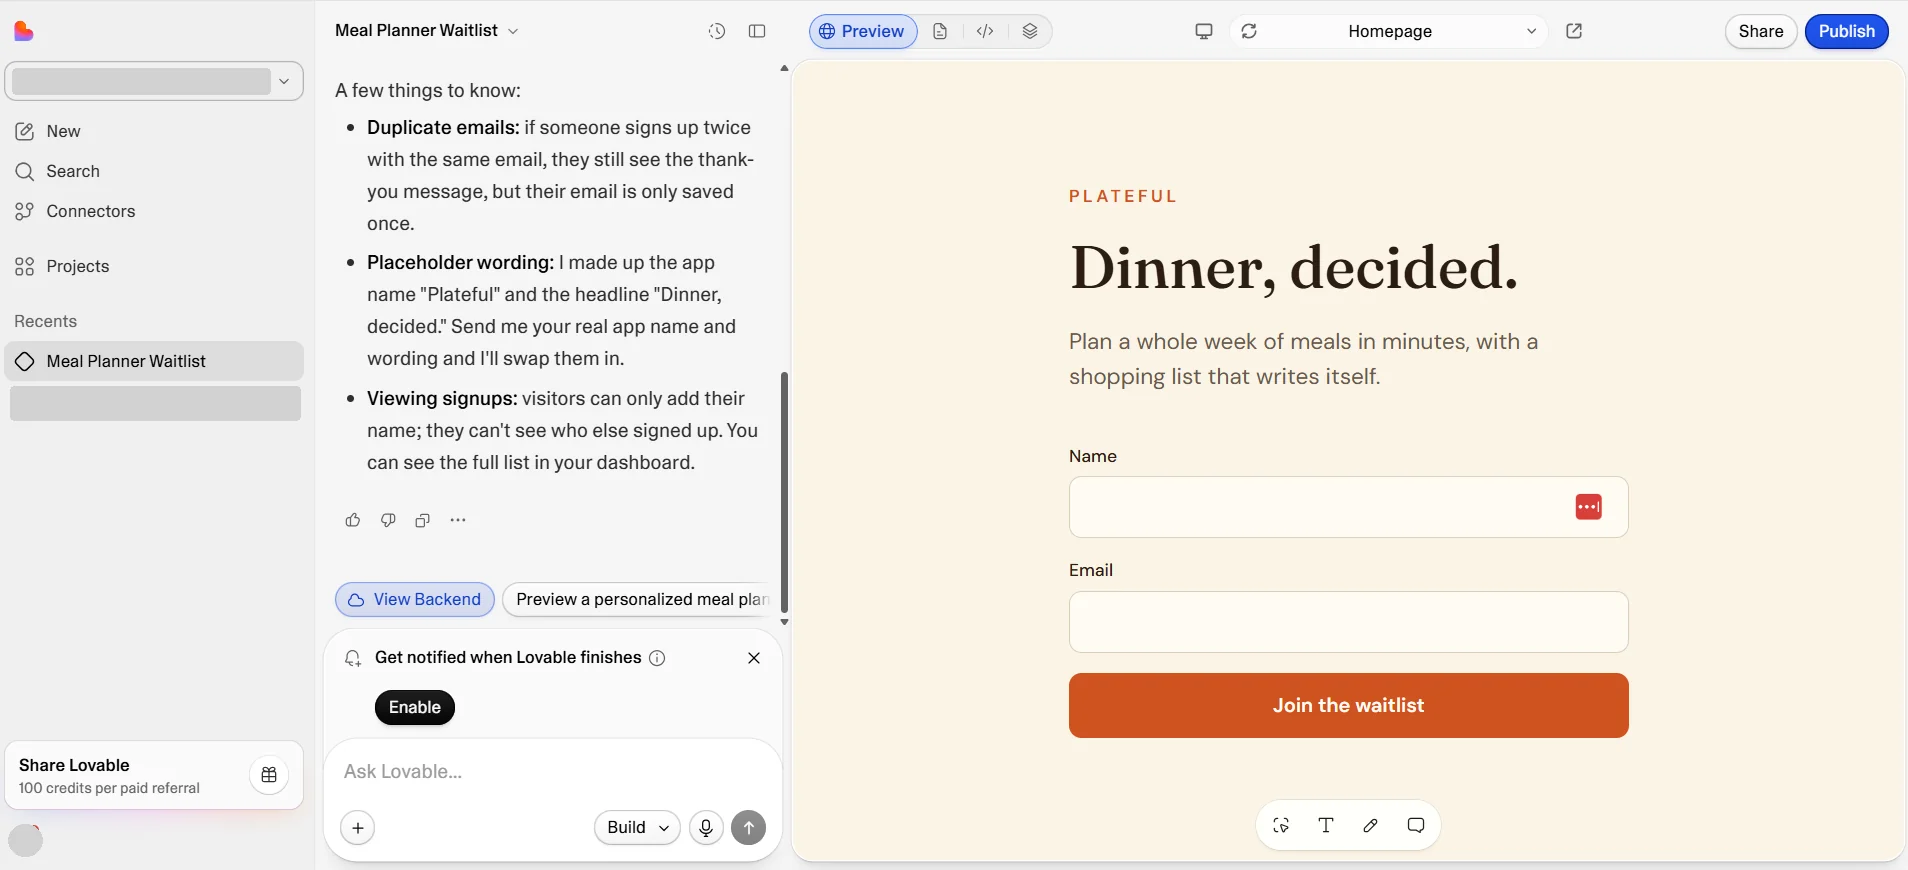Select the pencil edit tool in preview
This screenshot has width=1908, height=870.
(x=1371, y=825)
